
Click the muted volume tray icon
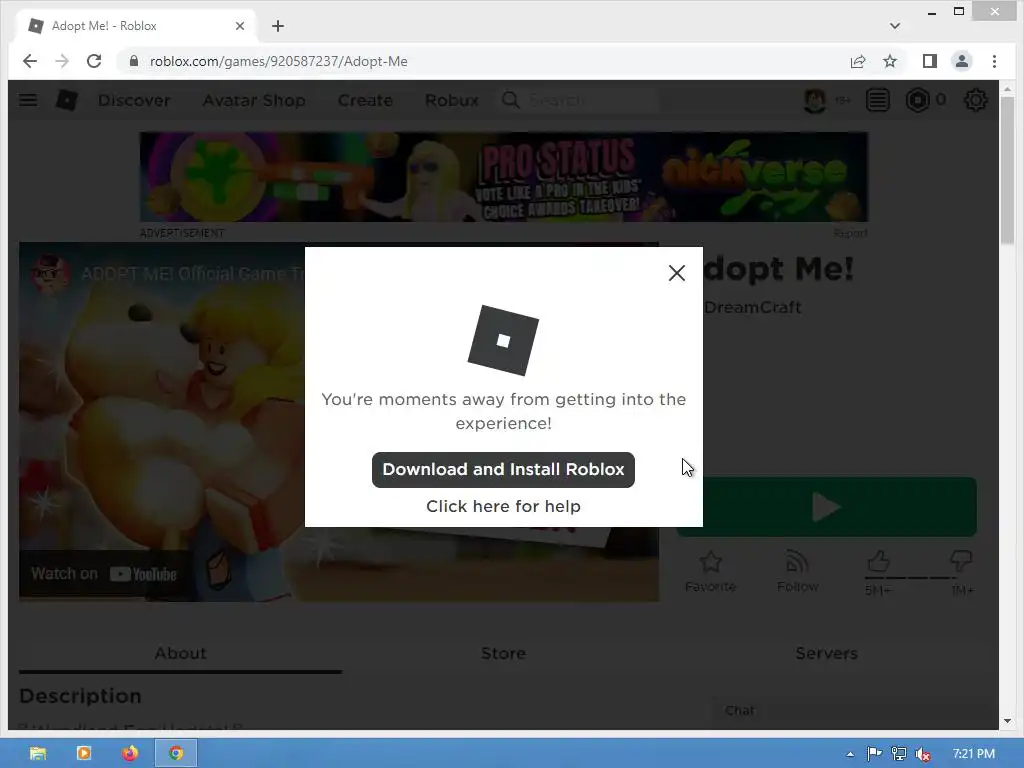(x=923, y=754)
